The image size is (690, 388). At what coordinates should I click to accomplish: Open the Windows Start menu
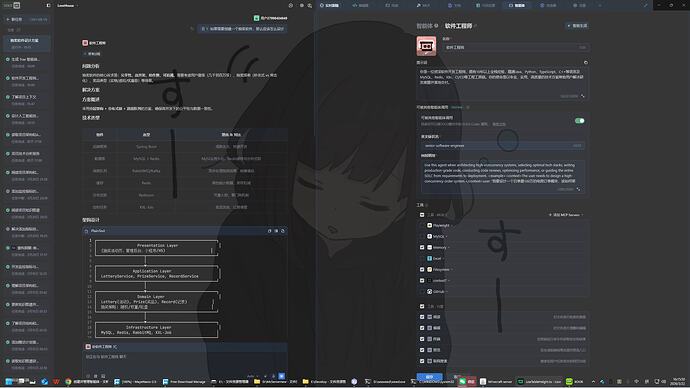click(x=9, y=381)
